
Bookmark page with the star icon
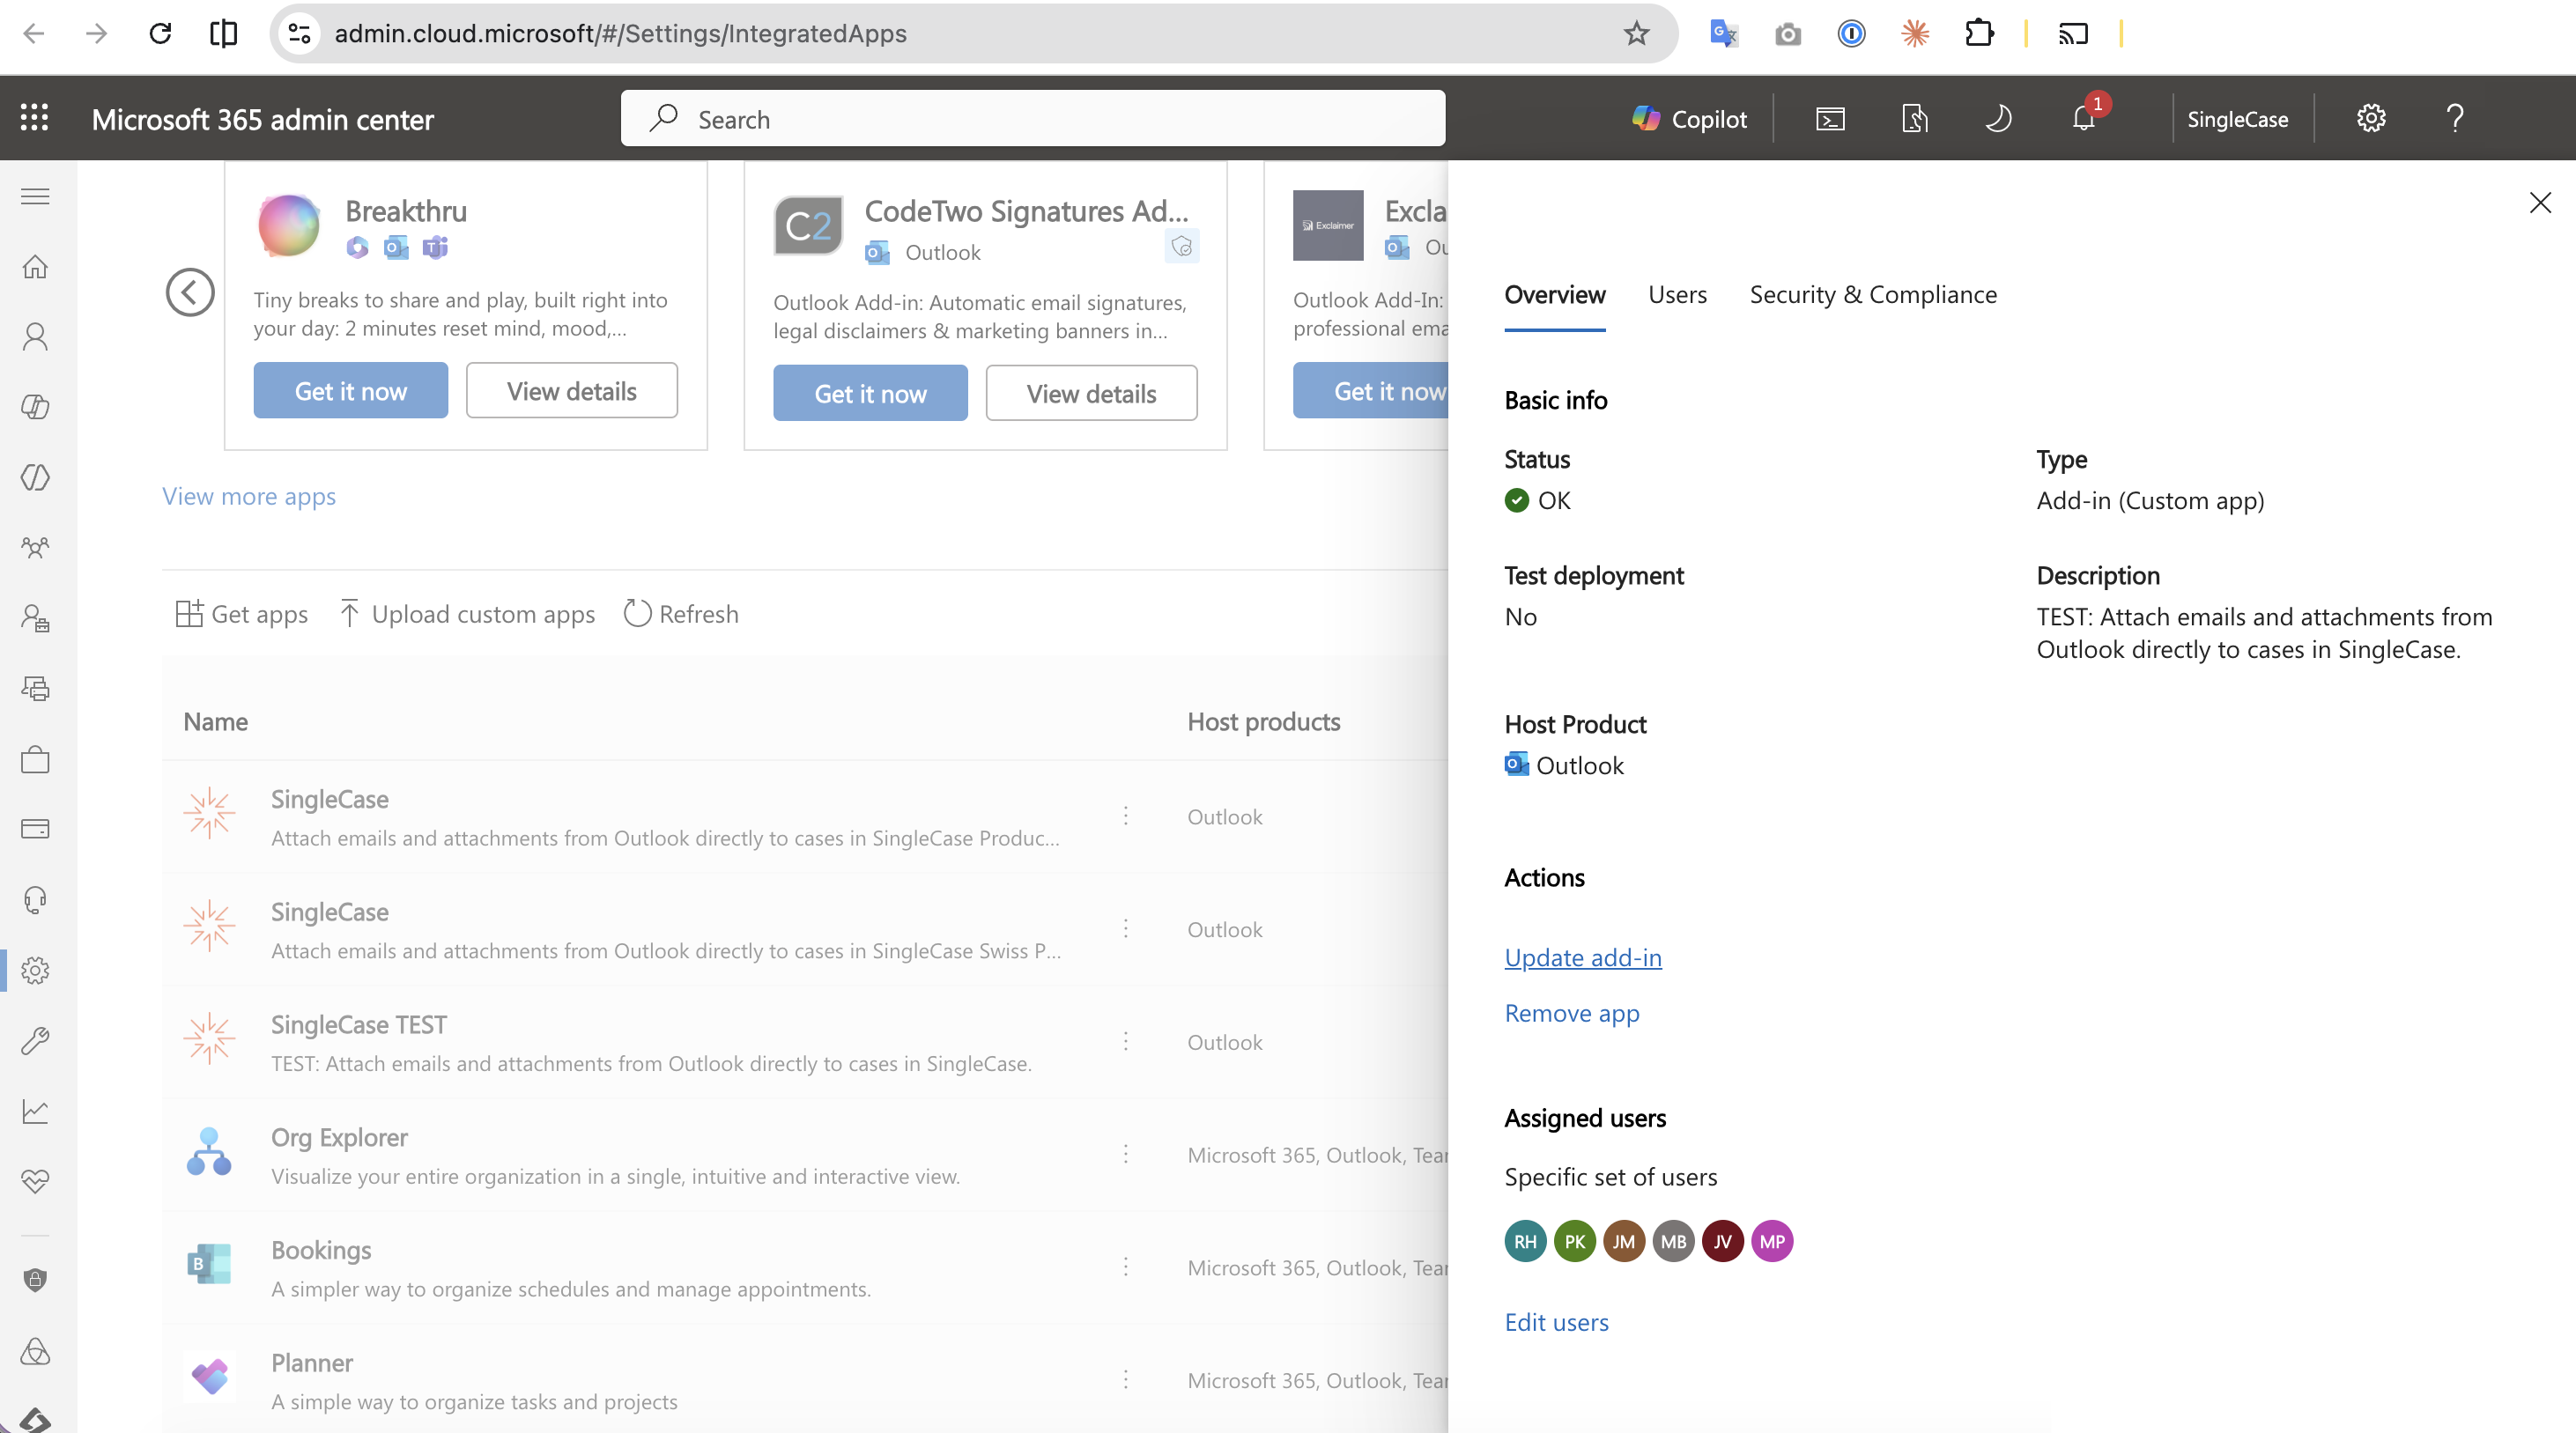pyautogui.click(x=1636, y=34)
